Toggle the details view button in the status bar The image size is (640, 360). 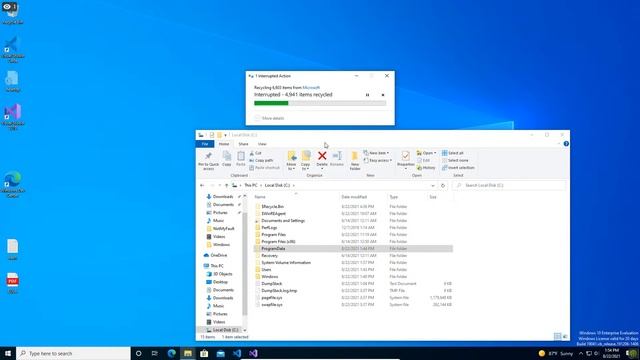coord(558,336)
